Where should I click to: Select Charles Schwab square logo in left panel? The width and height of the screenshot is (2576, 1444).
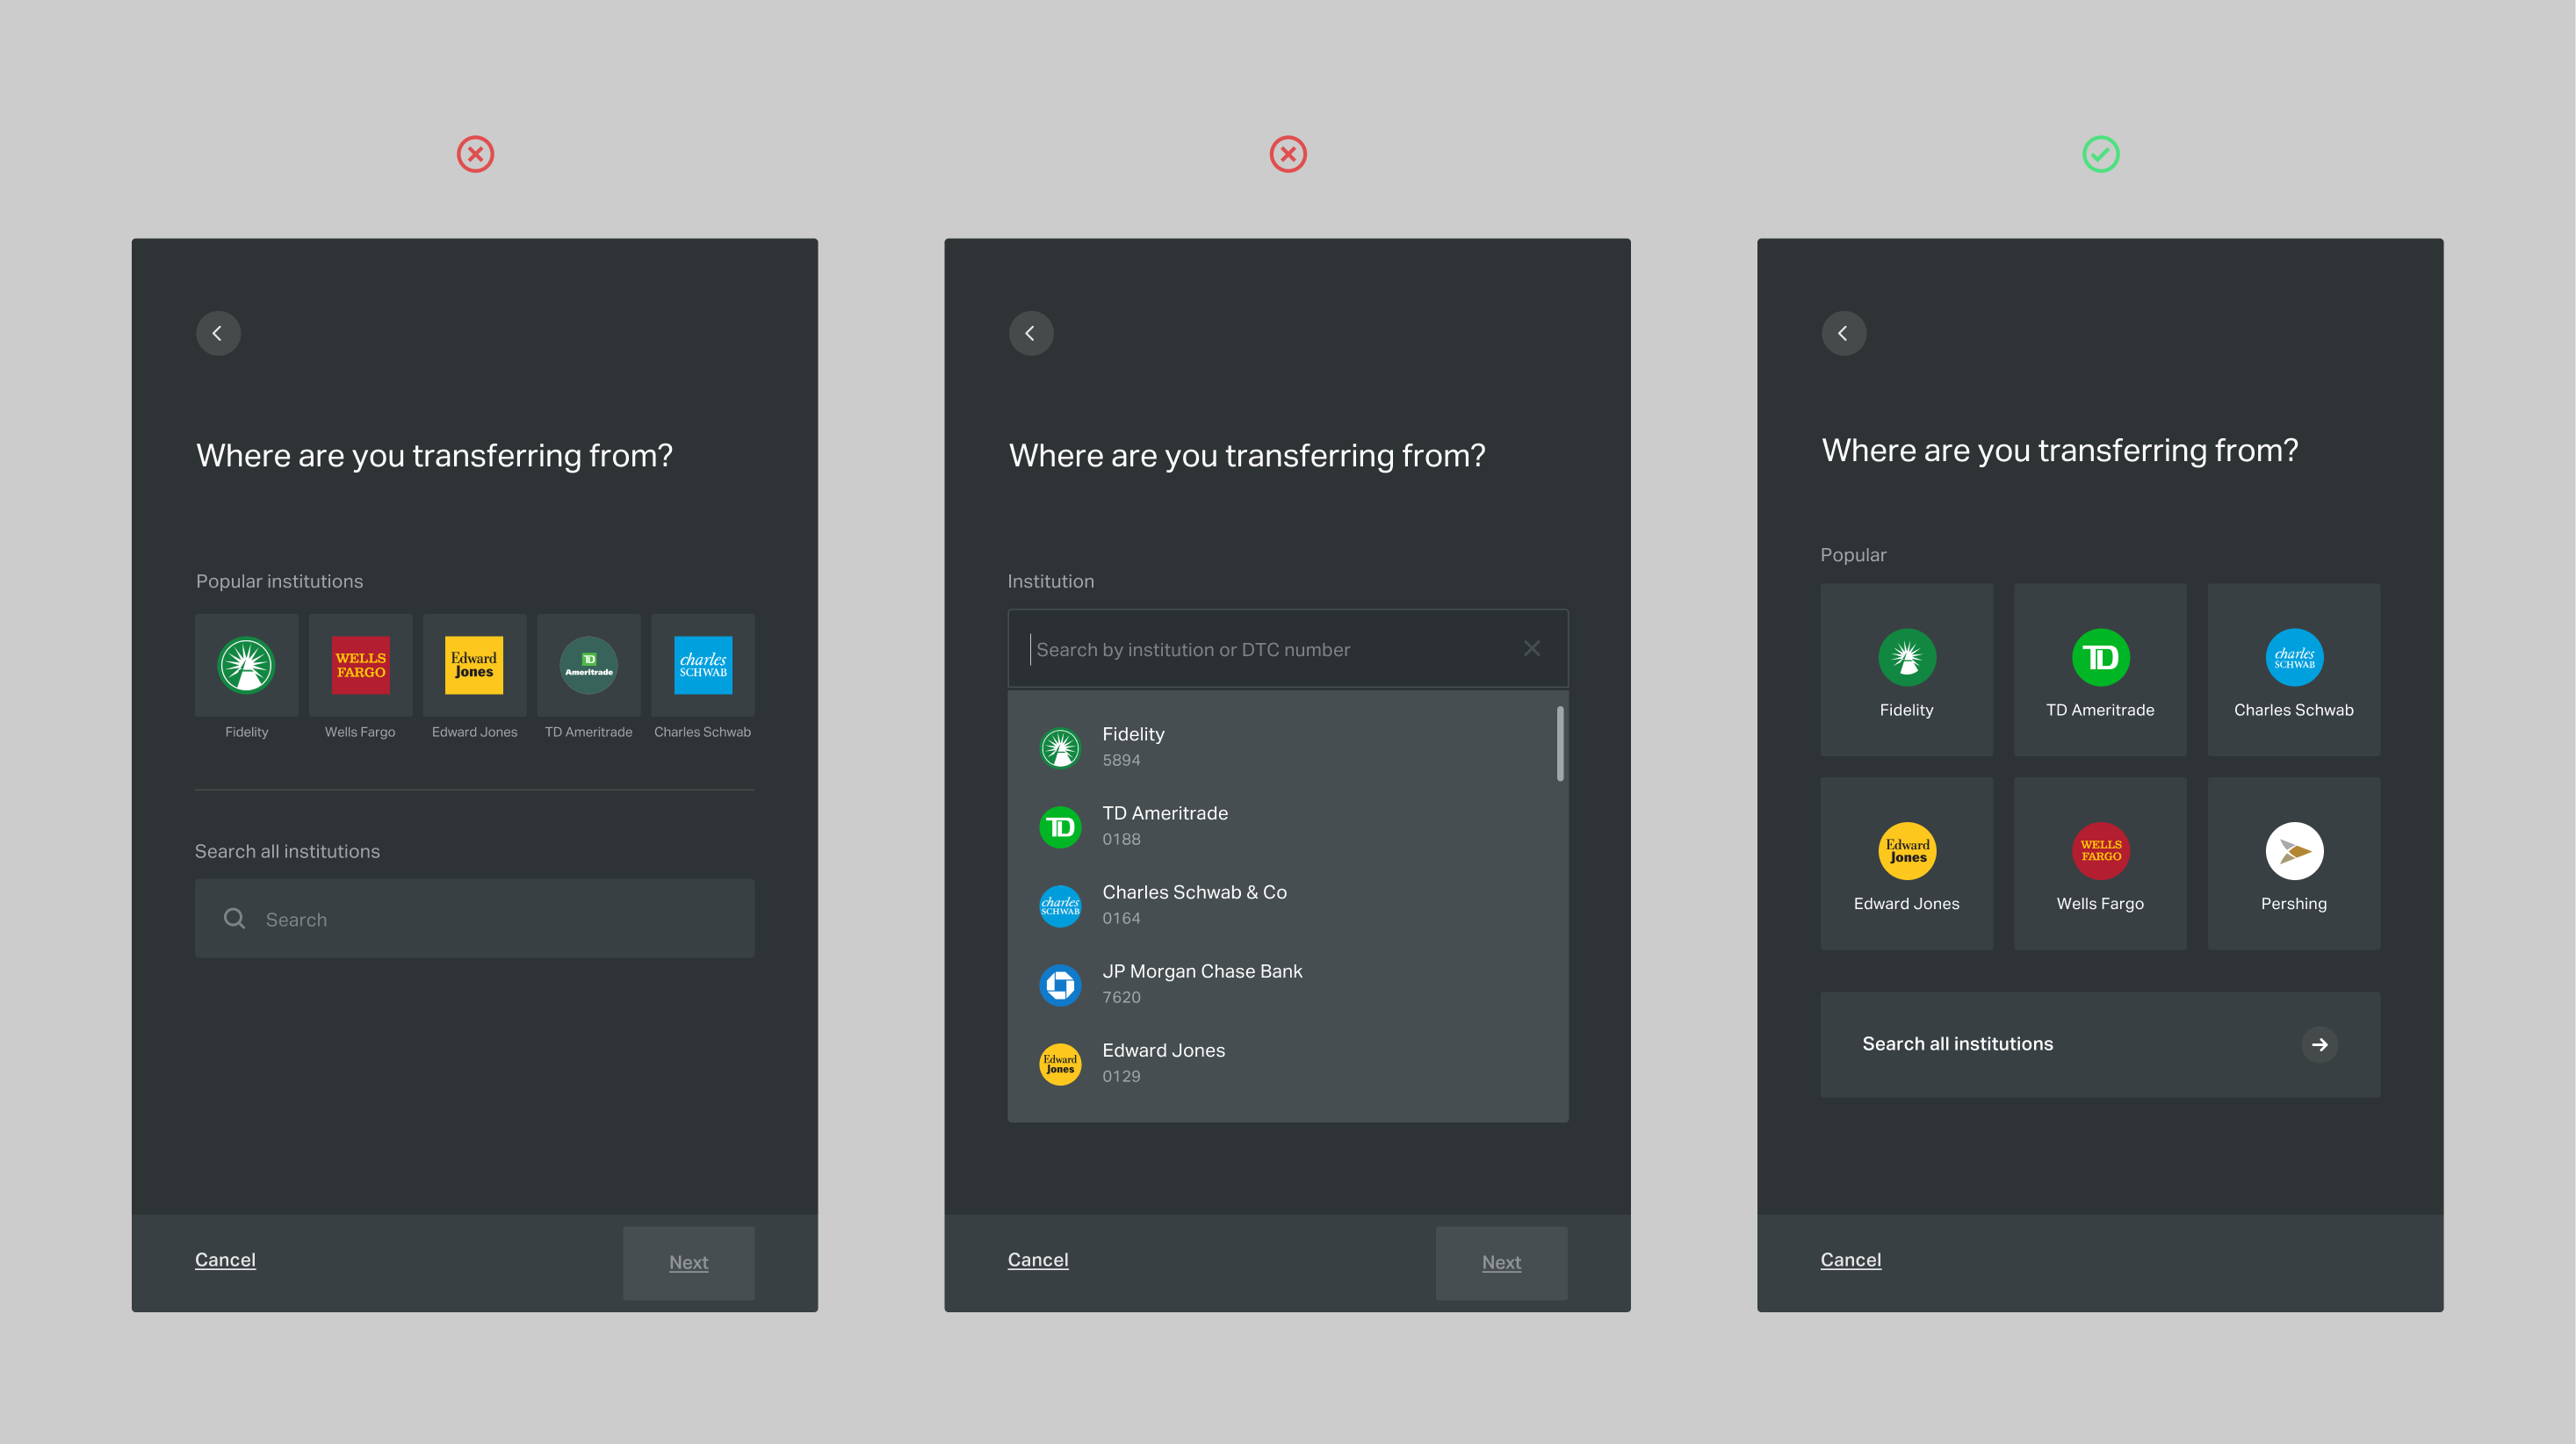[x=702, y=665]
